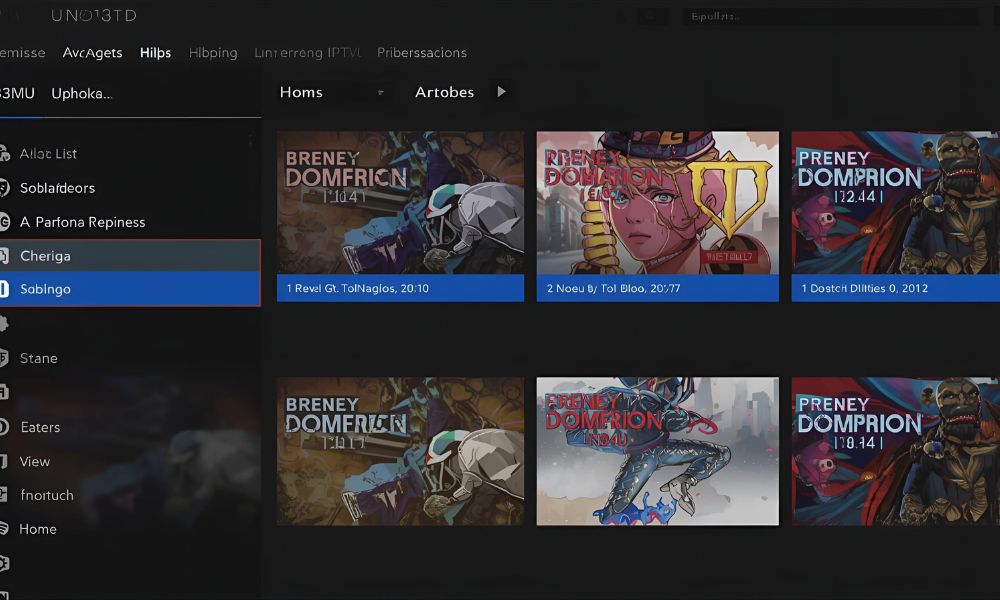Expand the arrow next to Artobes
The image size is (1000, 600).
coord(501,92)
